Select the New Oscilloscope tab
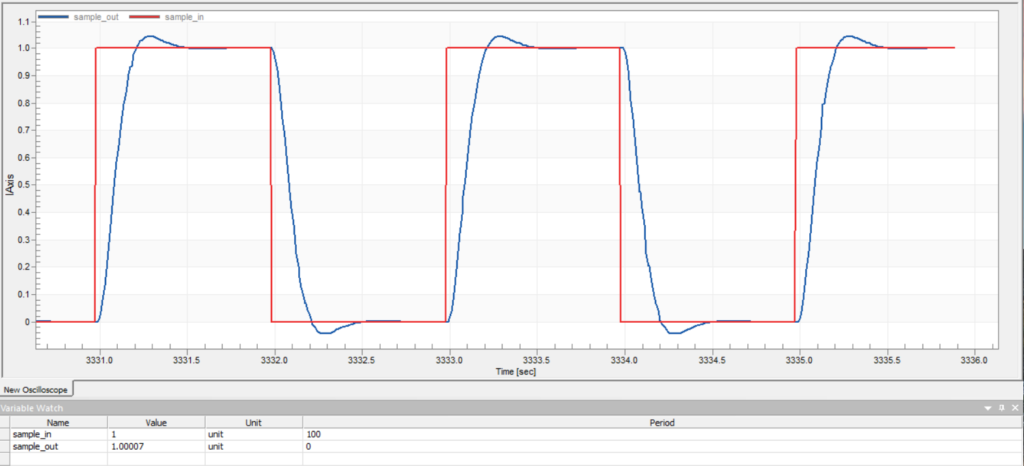 click(x=38, y=390)
